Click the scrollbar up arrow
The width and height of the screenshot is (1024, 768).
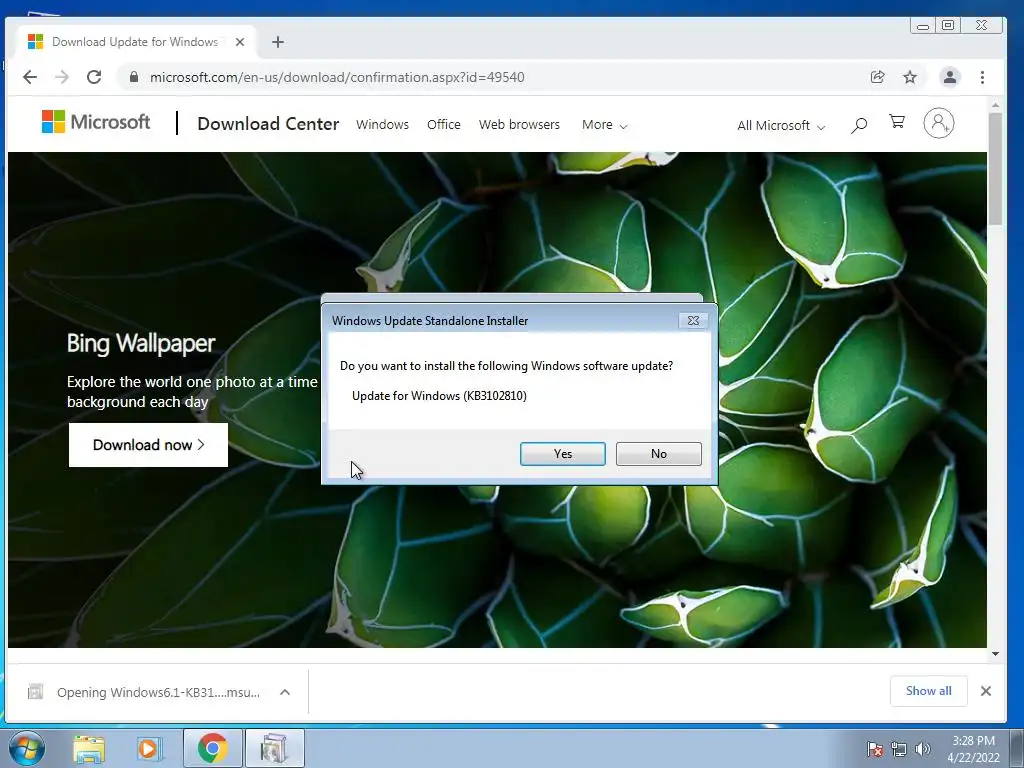[995, 104]
